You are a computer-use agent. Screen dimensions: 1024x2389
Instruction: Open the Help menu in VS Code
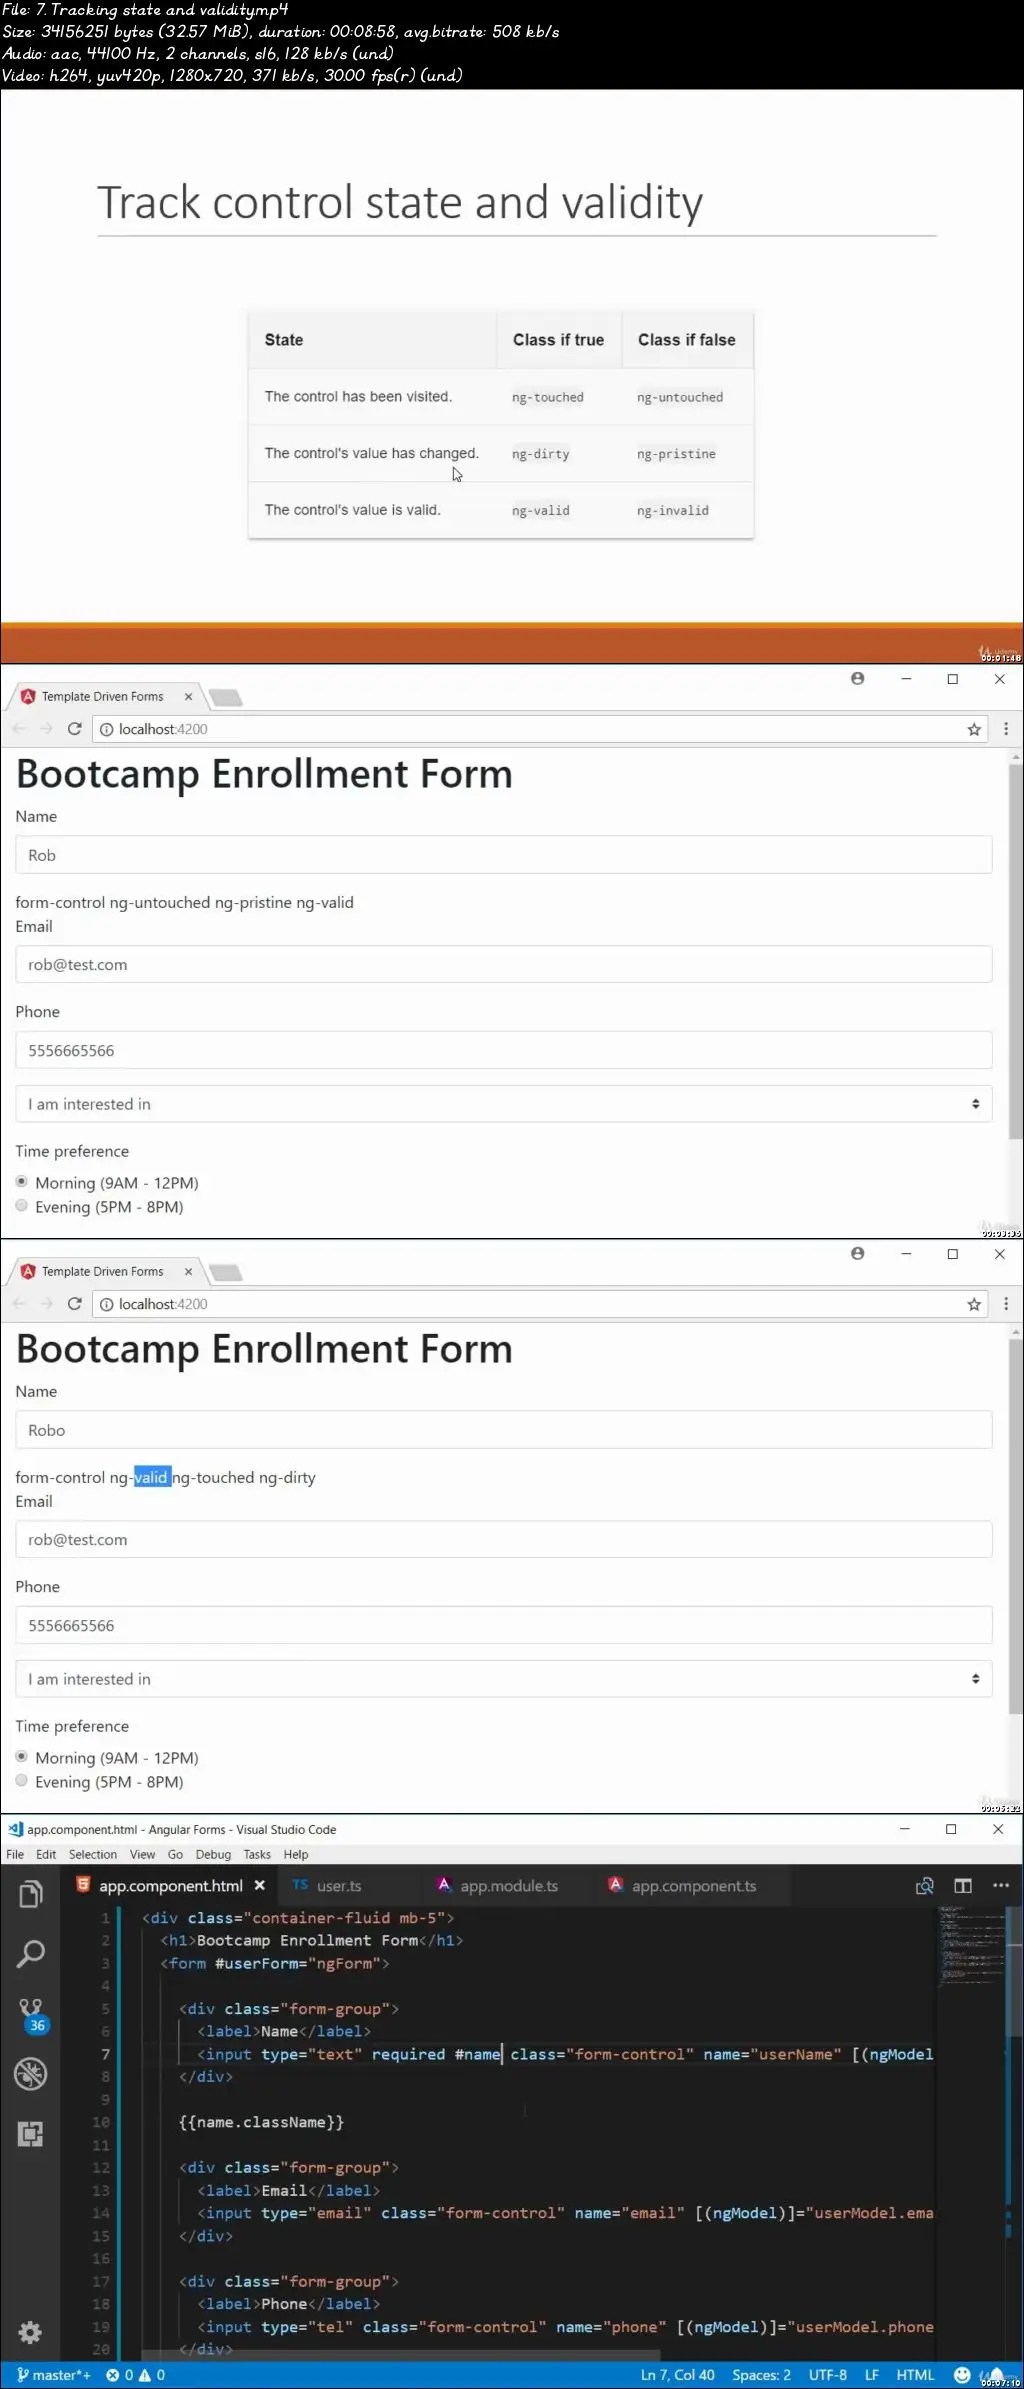coord(296,1855)
